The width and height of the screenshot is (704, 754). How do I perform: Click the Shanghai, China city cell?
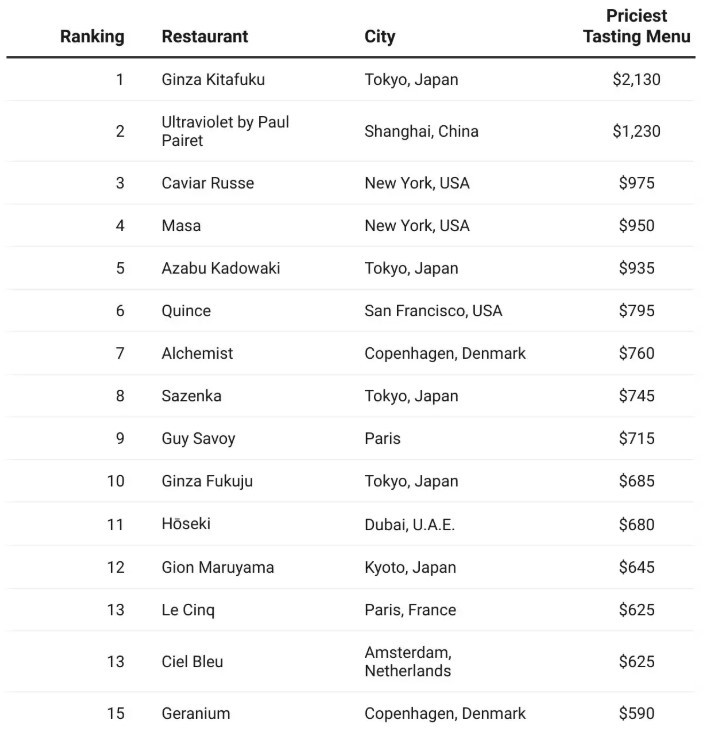pyautogui.click(x=421, y=131)
